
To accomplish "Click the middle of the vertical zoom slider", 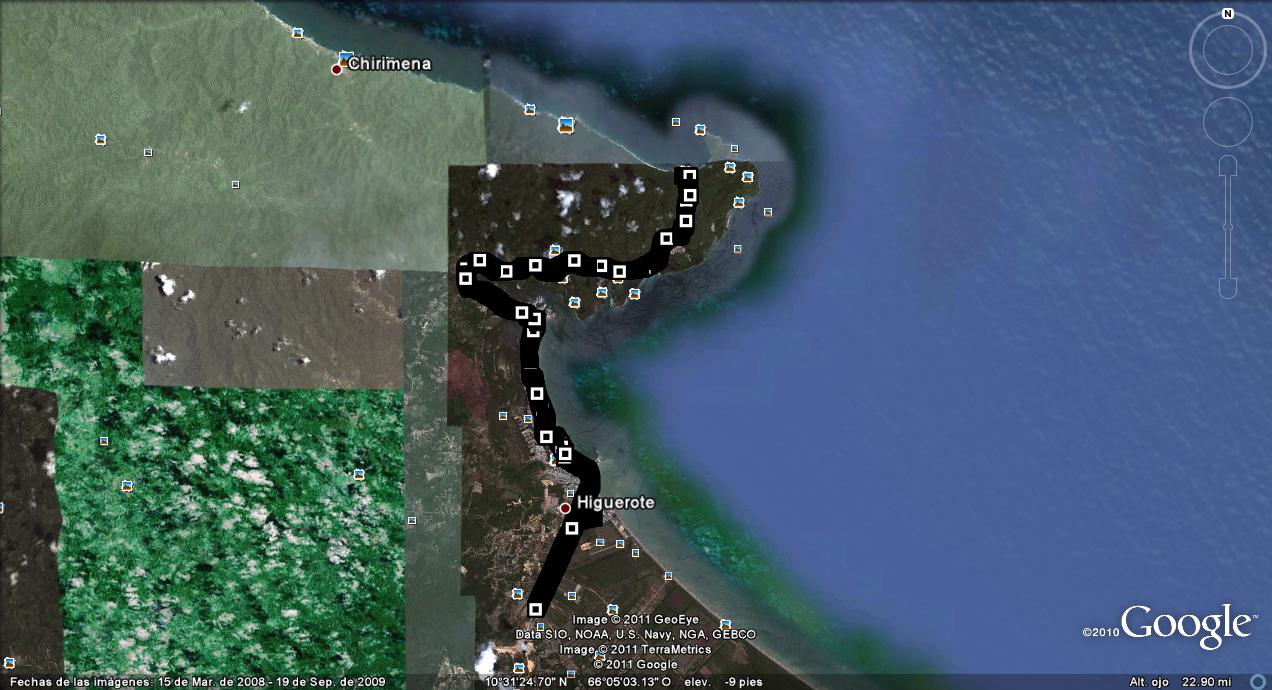I will pos(1228,227).
